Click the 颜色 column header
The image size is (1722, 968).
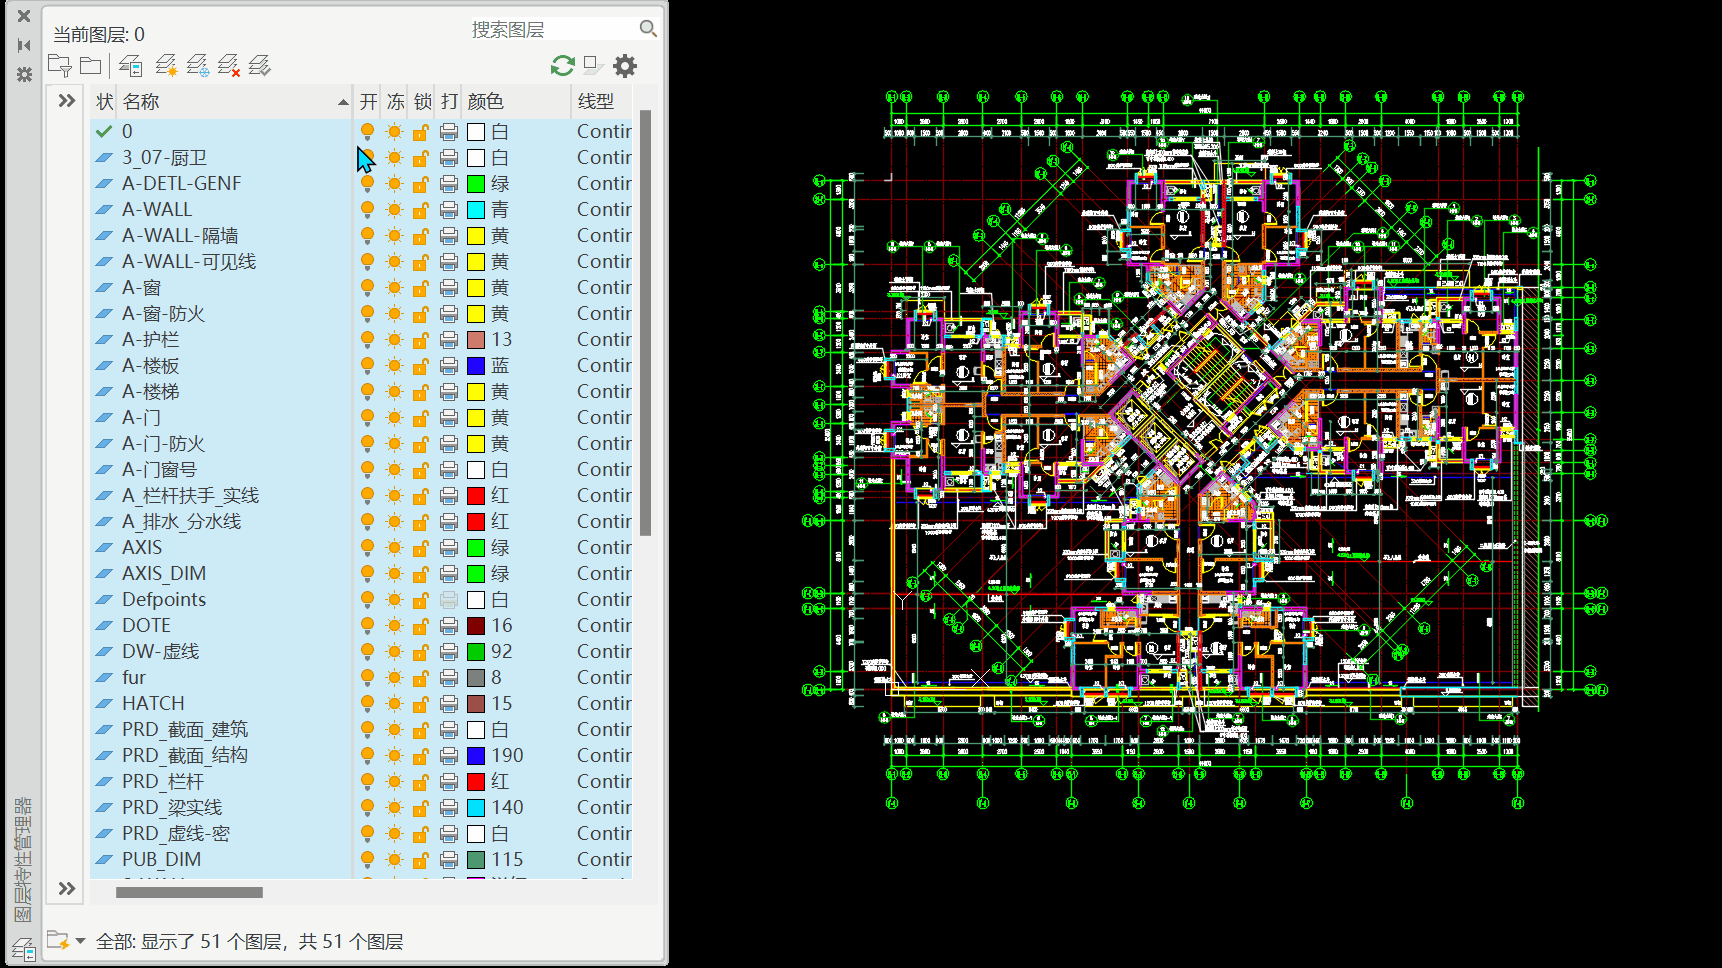tap(486, 102)
